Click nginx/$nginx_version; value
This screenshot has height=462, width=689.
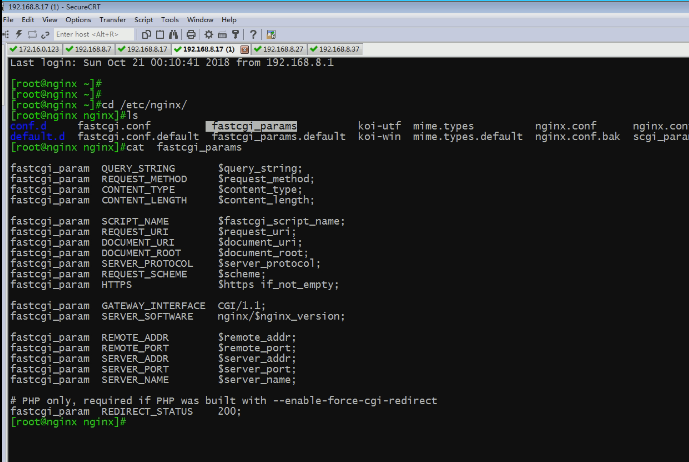click(281, 316)
